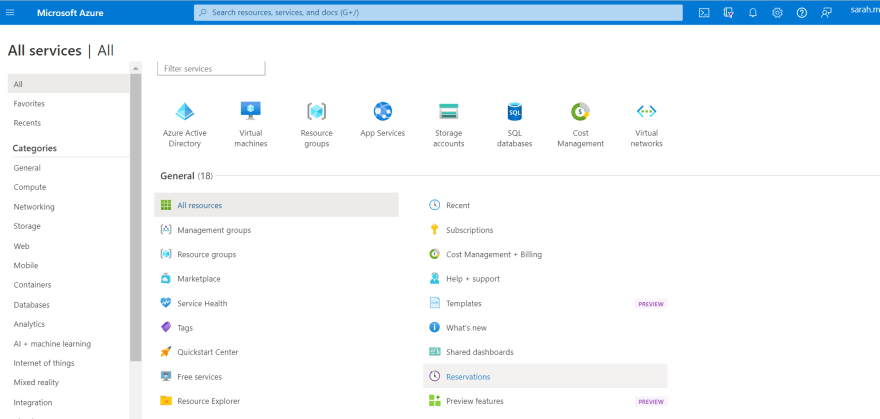Click the sidebar scroll up arrow

tap(135, 68)
